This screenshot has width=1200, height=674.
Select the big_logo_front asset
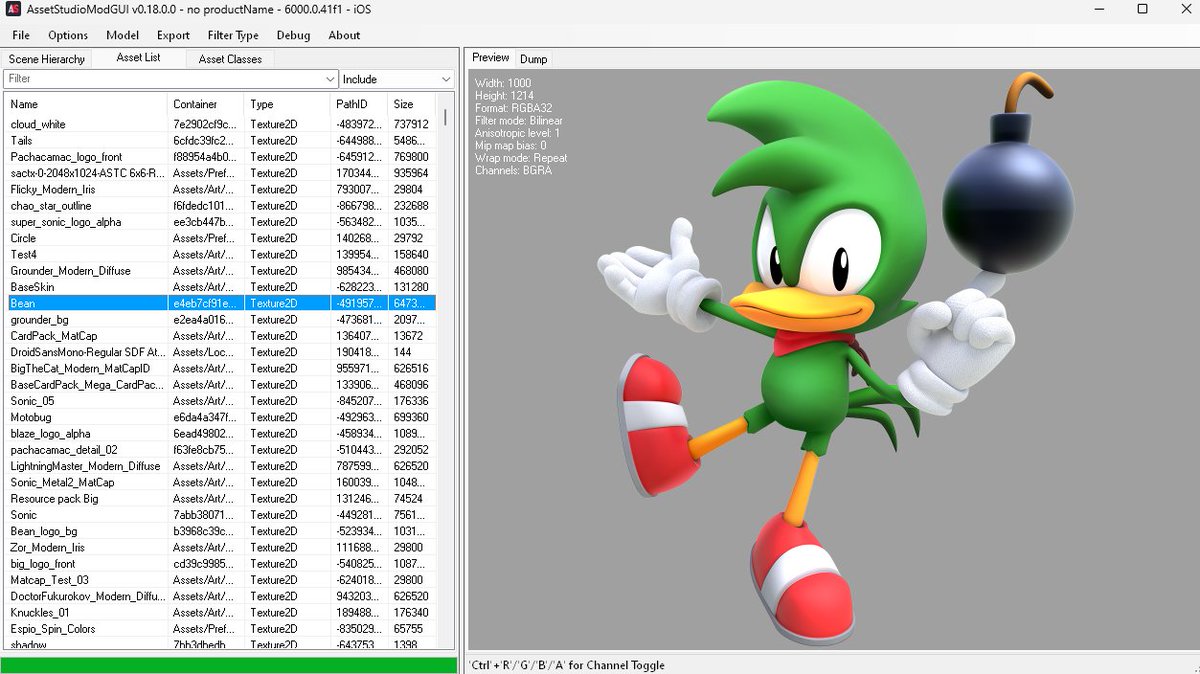coord(220,564)
